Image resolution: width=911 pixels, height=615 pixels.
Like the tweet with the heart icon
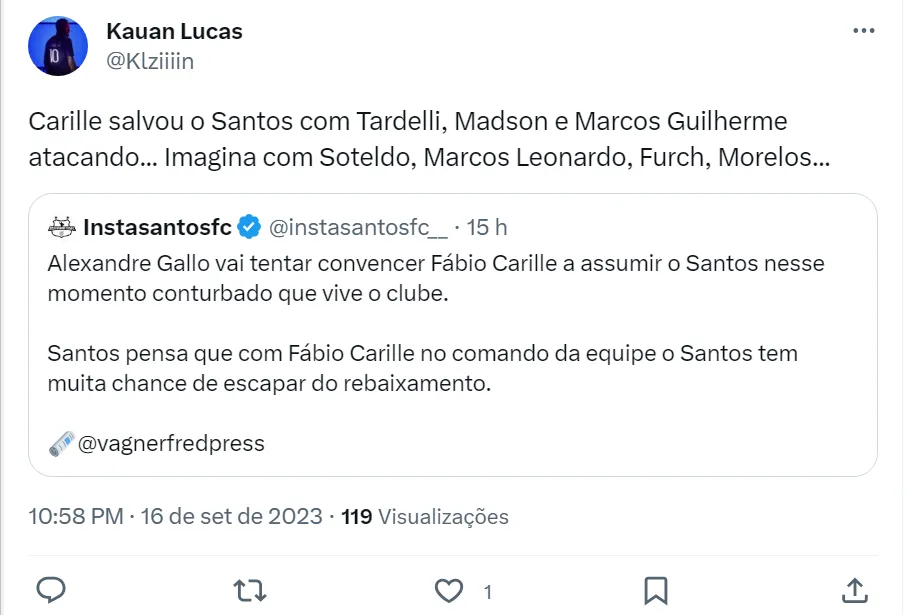pos(451,589)
